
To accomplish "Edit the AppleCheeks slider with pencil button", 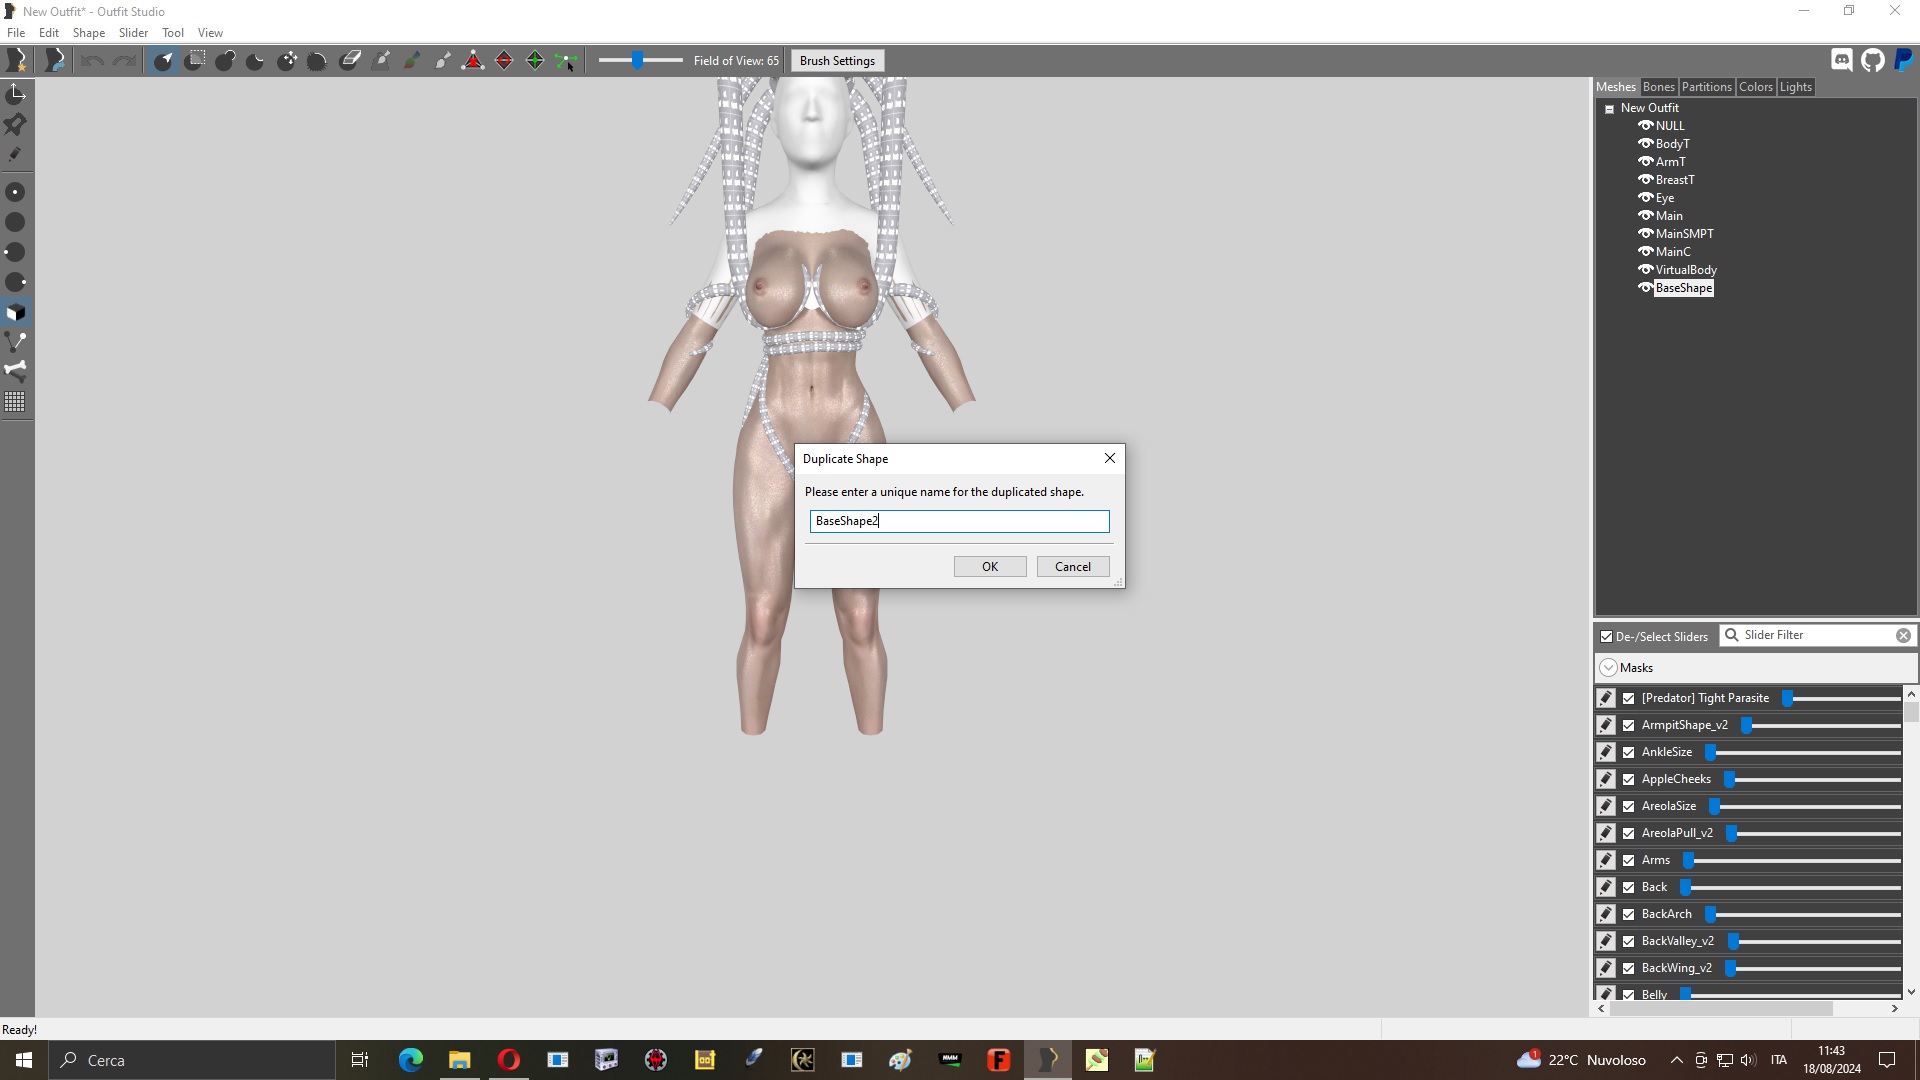I will click(1606, 779).
